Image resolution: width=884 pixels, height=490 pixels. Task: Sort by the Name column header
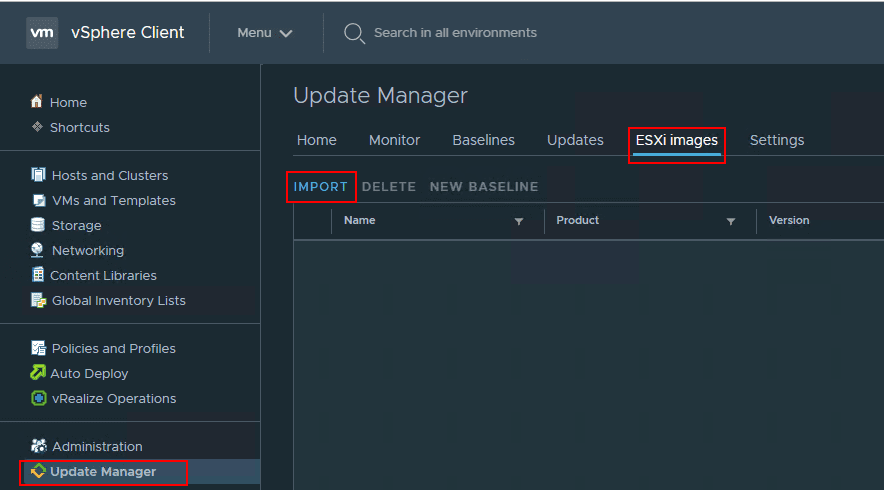[360, 220]
